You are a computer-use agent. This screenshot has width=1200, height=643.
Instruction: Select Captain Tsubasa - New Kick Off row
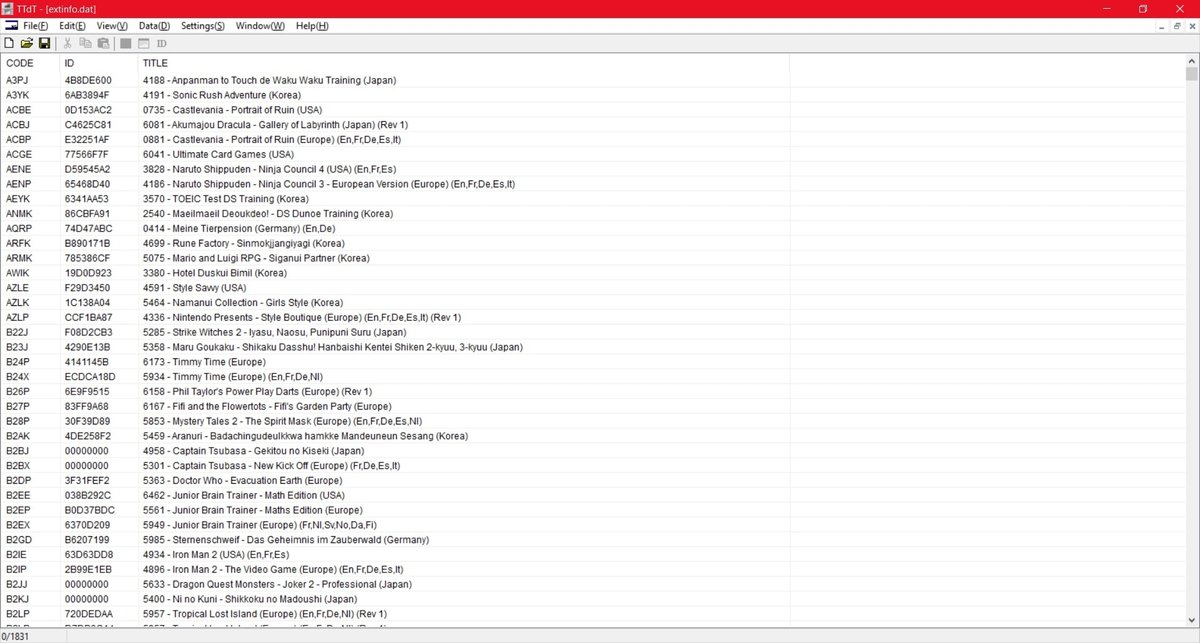[x=592, y=465]
